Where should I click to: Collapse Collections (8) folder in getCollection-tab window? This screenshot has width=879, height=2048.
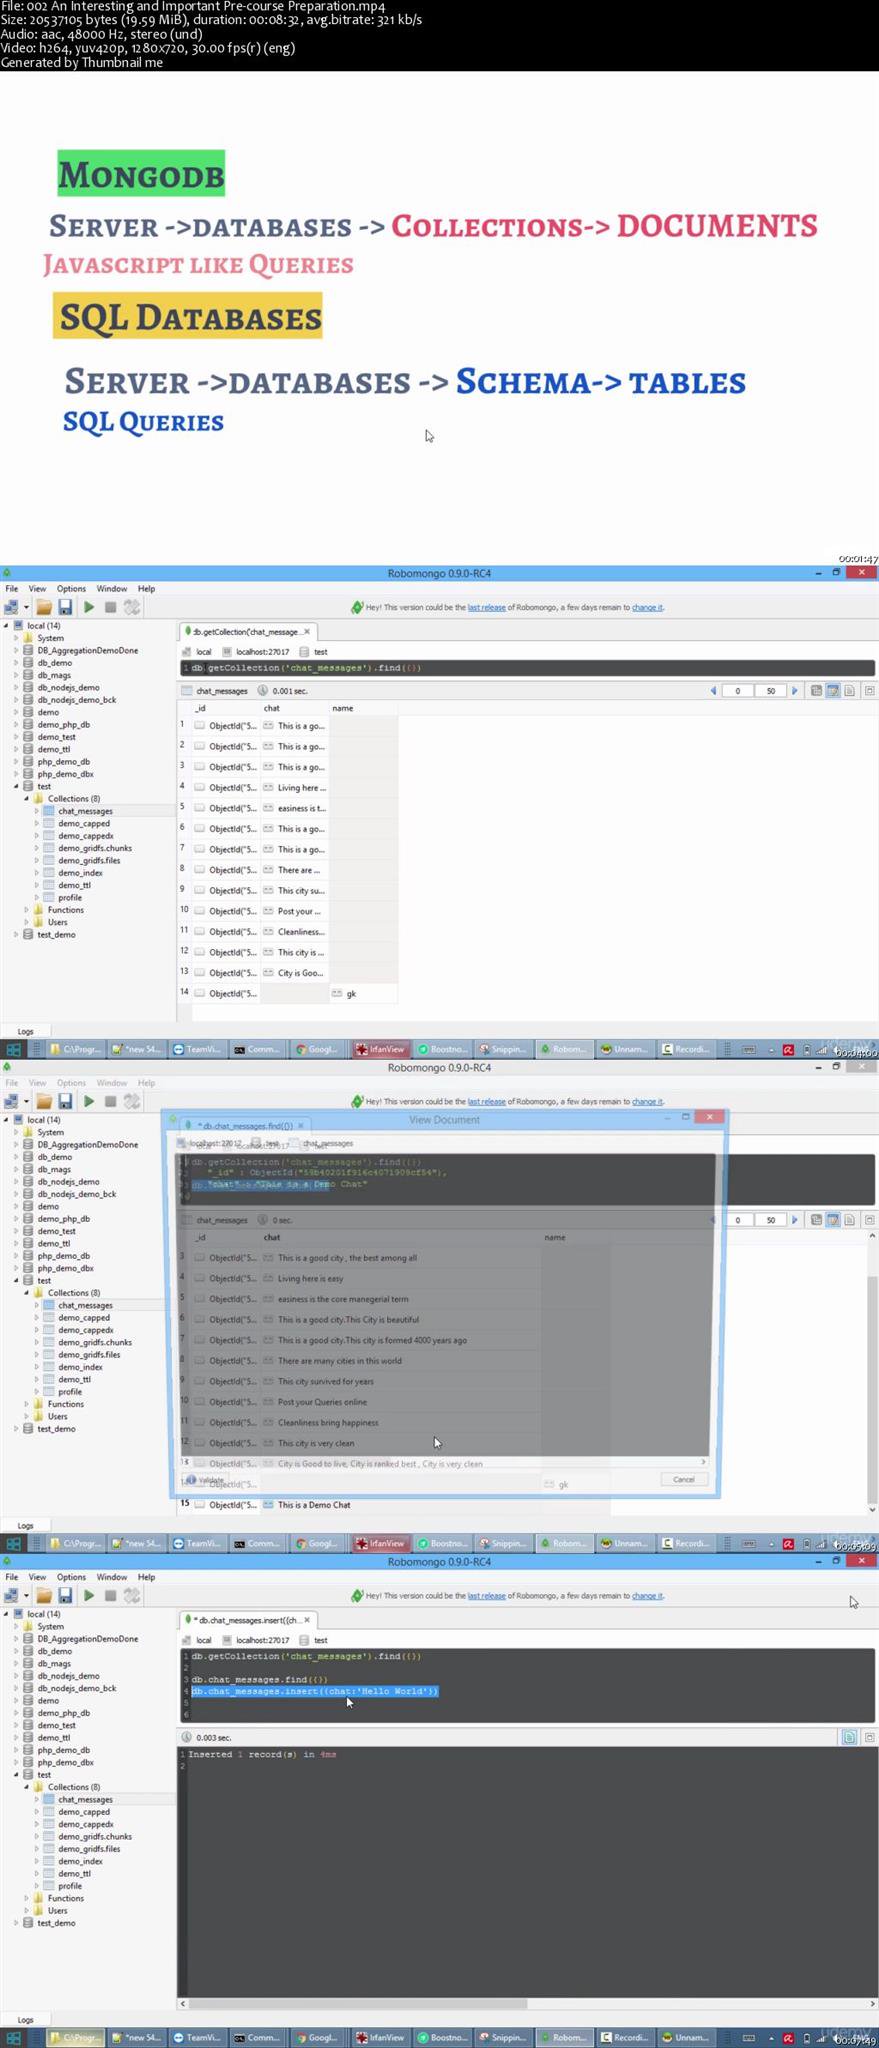[27, 799]
